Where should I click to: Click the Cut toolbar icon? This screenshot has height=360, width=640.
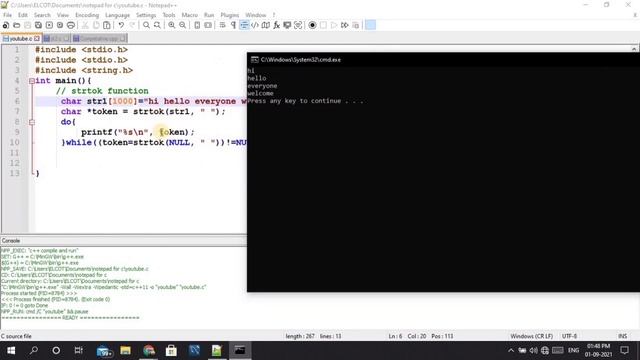pos(85,25)
